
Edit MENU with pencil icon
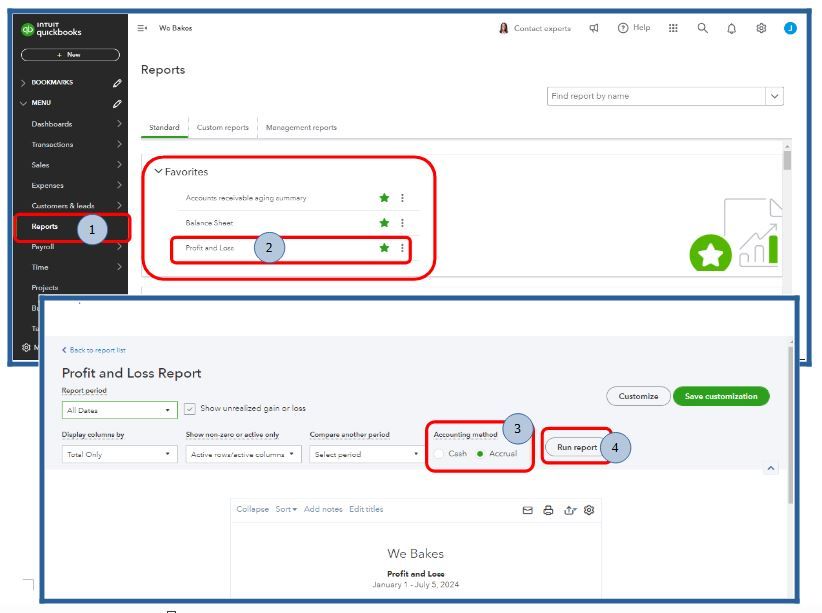[117, 103]
